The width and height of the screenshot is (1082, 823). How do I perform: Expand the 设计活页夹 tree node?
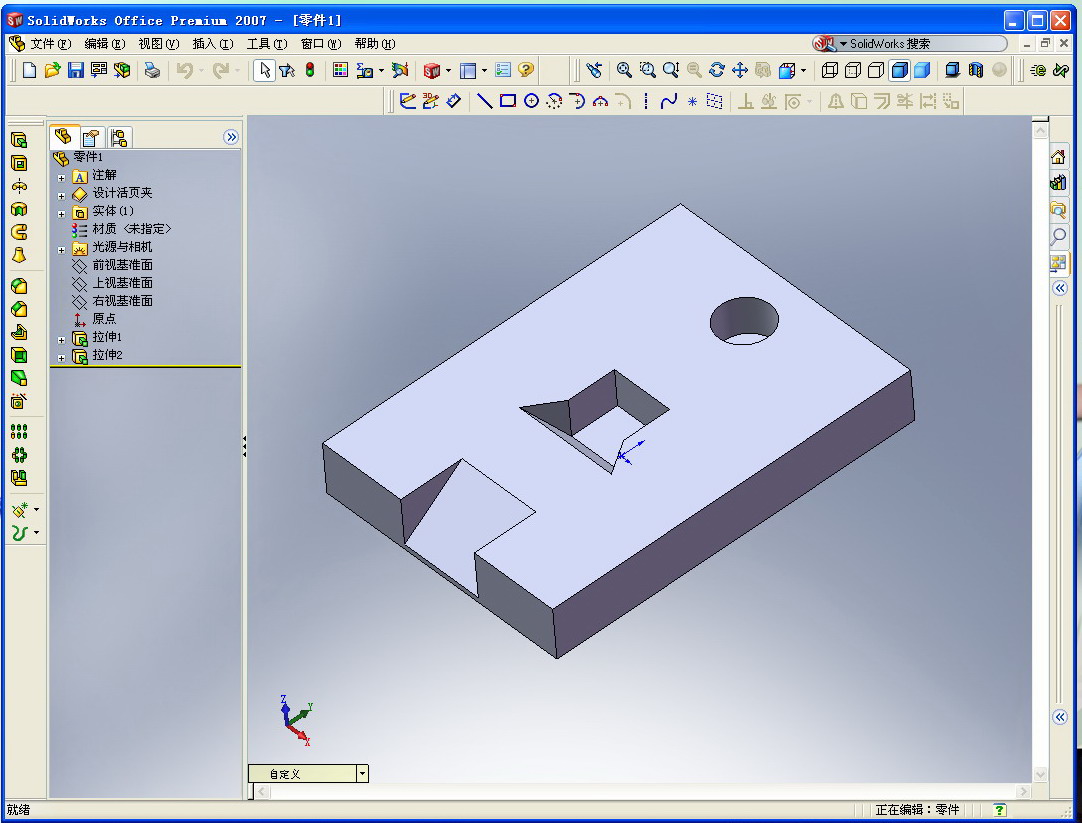61,196
